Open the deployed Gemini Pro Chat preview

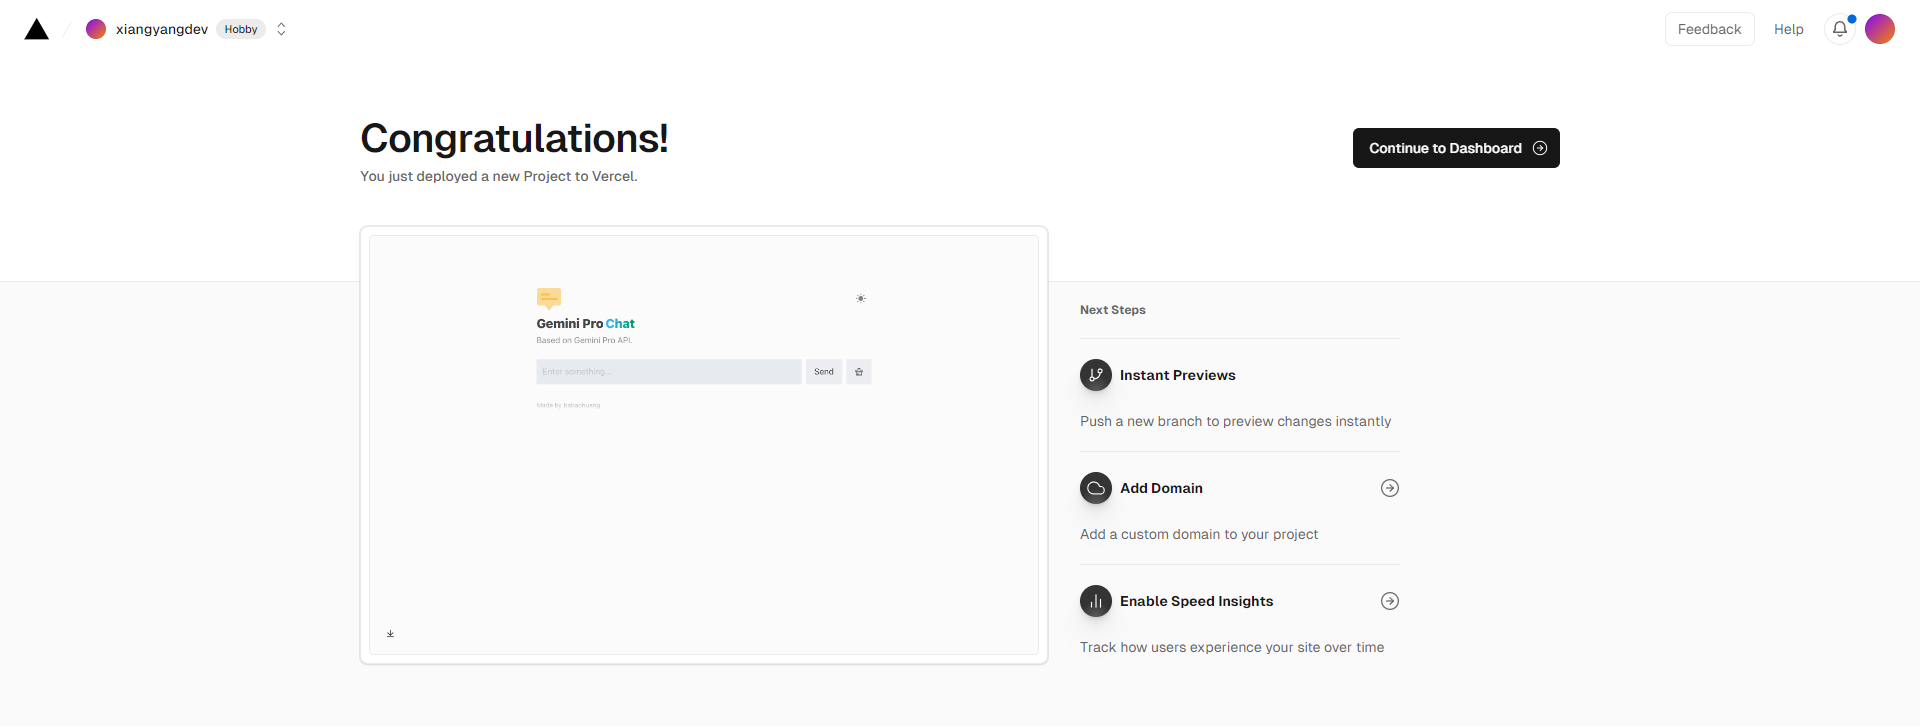[x=704, y=445]
